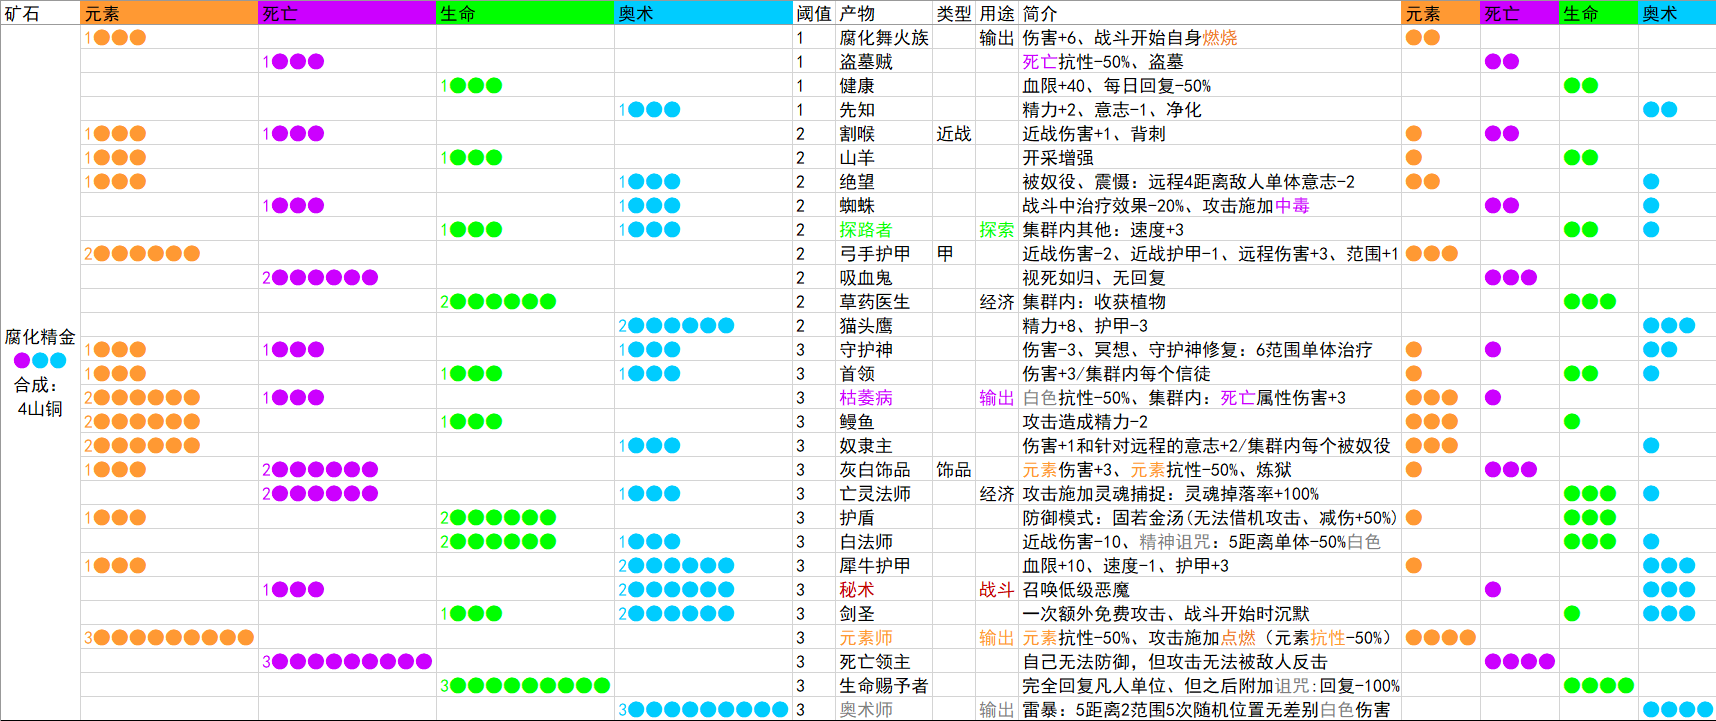Click the 盗墓贼 product cell

884,61
